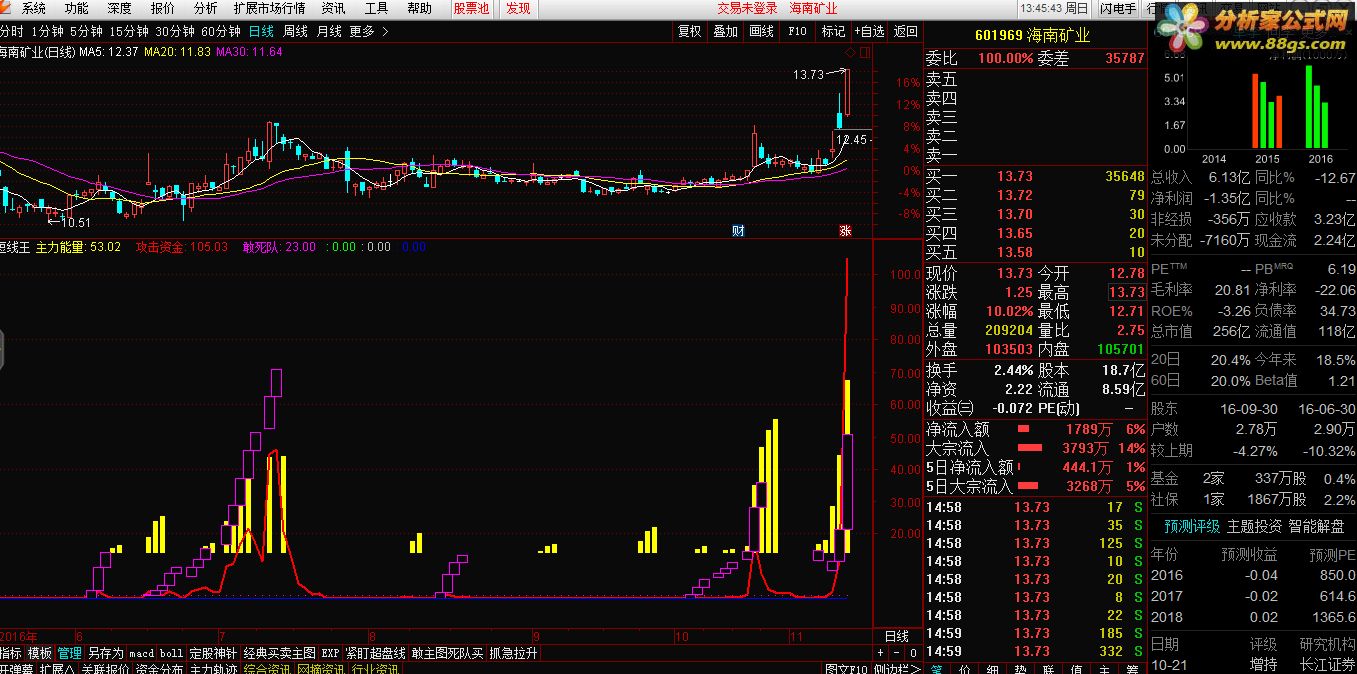This screenshot has width=1357, height=674.
Task: Click the 日线 label at the time axis end
Action: point(897,636)
